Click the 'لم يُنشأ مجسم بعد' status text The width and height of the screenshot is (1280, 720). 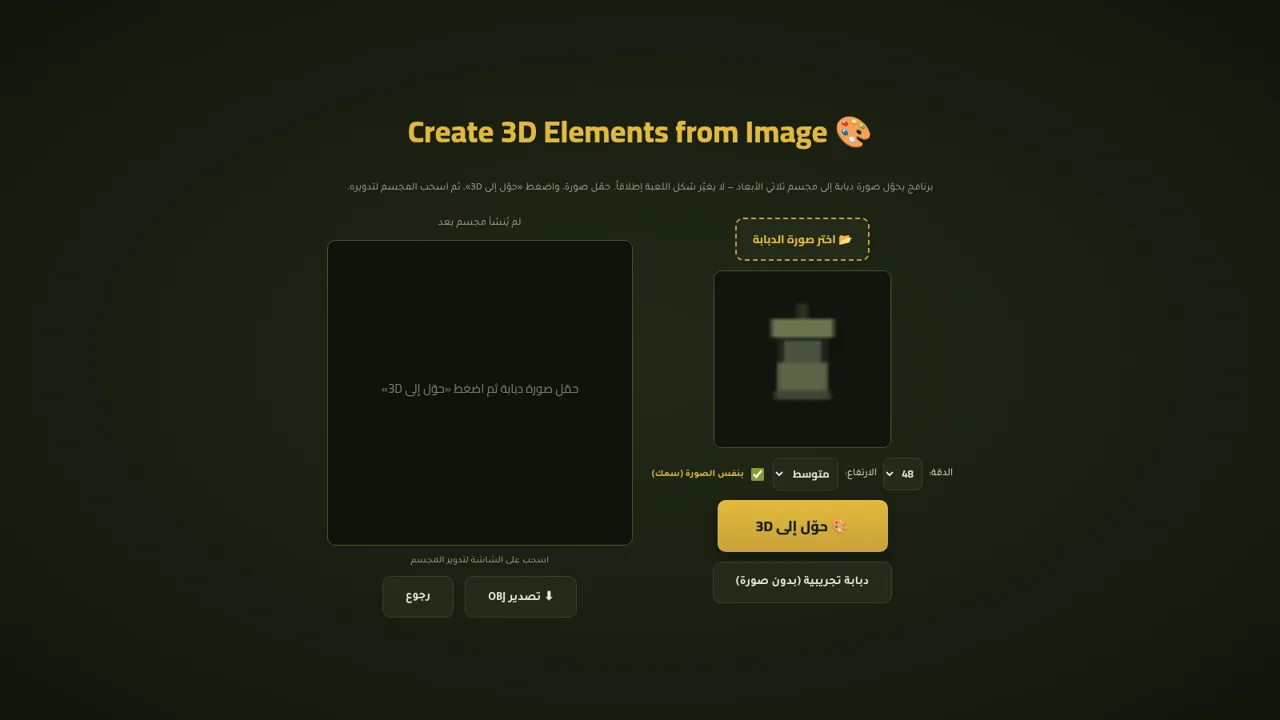pos(480,222)
